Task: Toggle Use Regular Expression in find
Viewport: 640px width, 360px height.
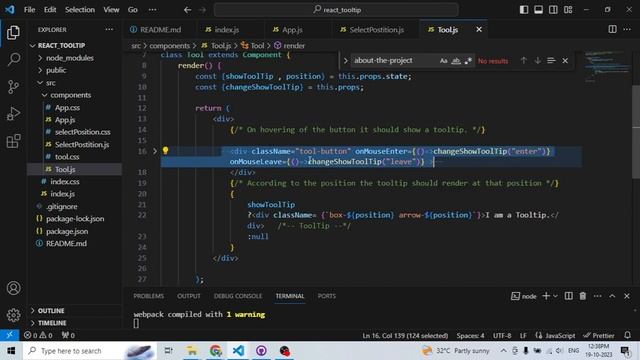Action: (468, 61)
